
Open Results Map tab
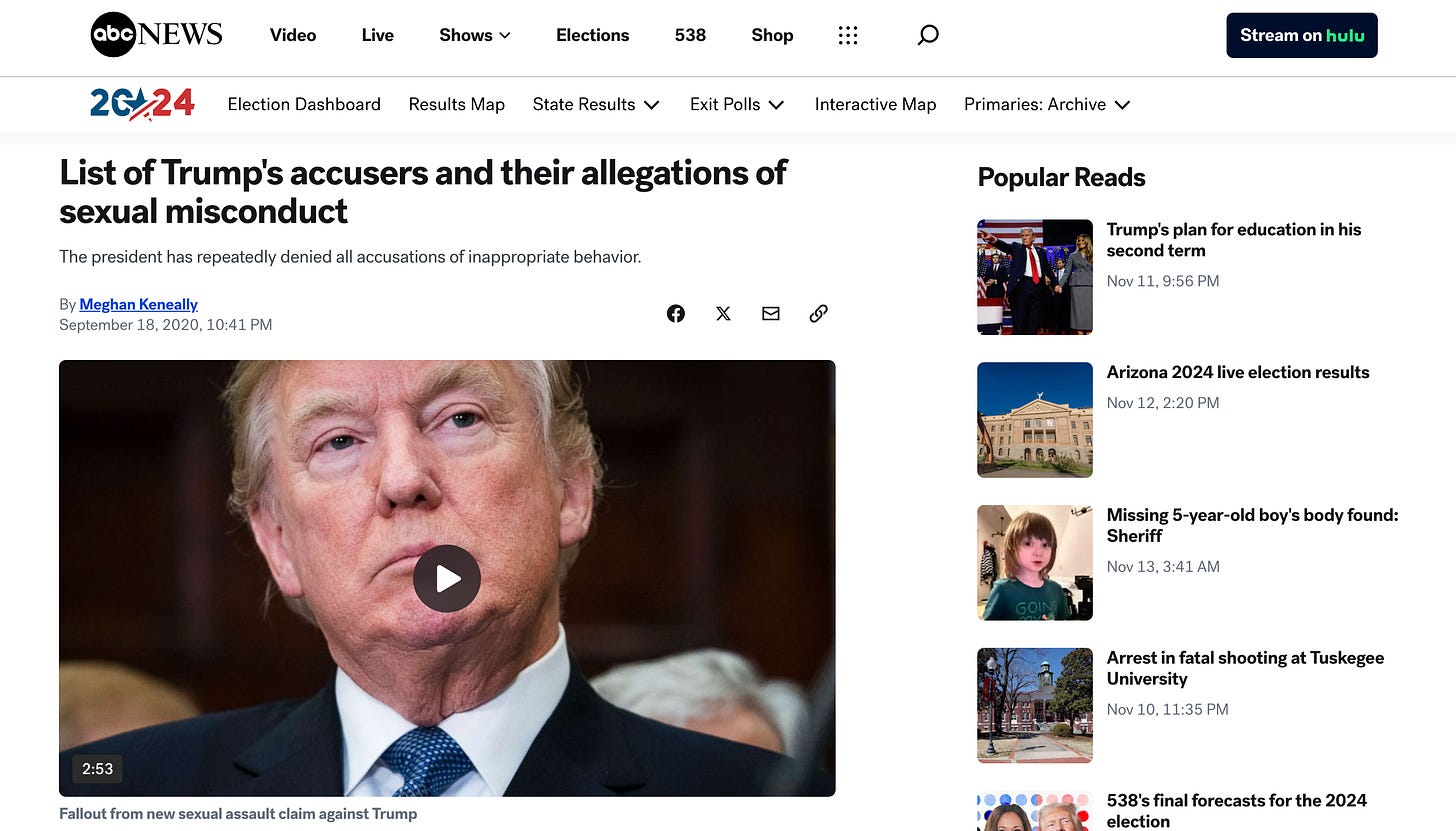pos(457,104)
